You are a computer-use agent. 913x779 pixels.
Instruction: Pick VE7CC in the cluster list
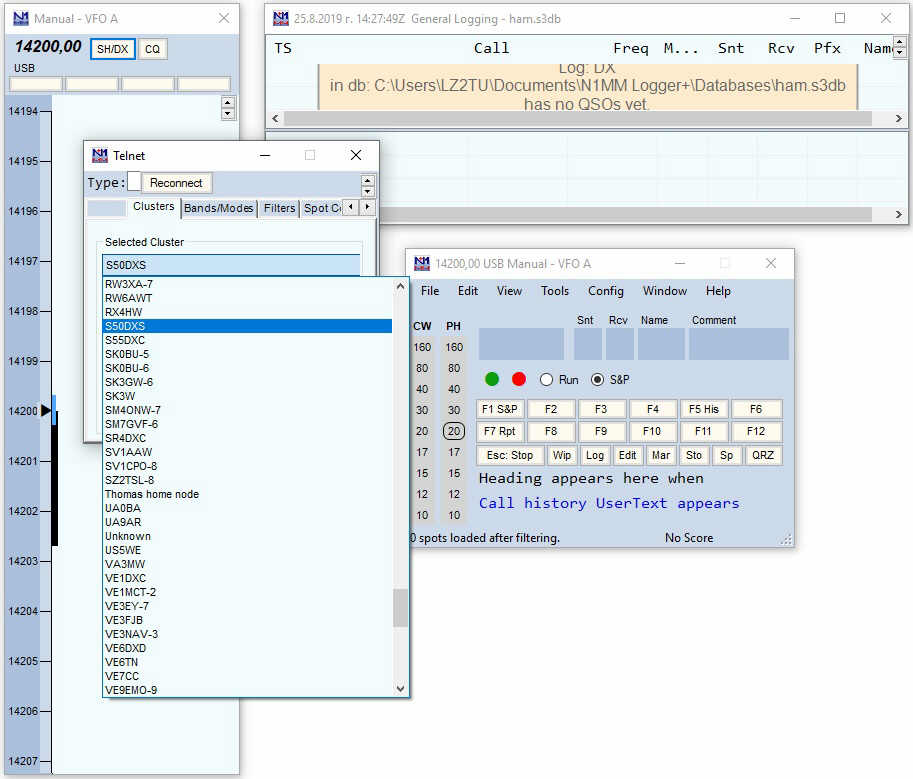(122, 676)
